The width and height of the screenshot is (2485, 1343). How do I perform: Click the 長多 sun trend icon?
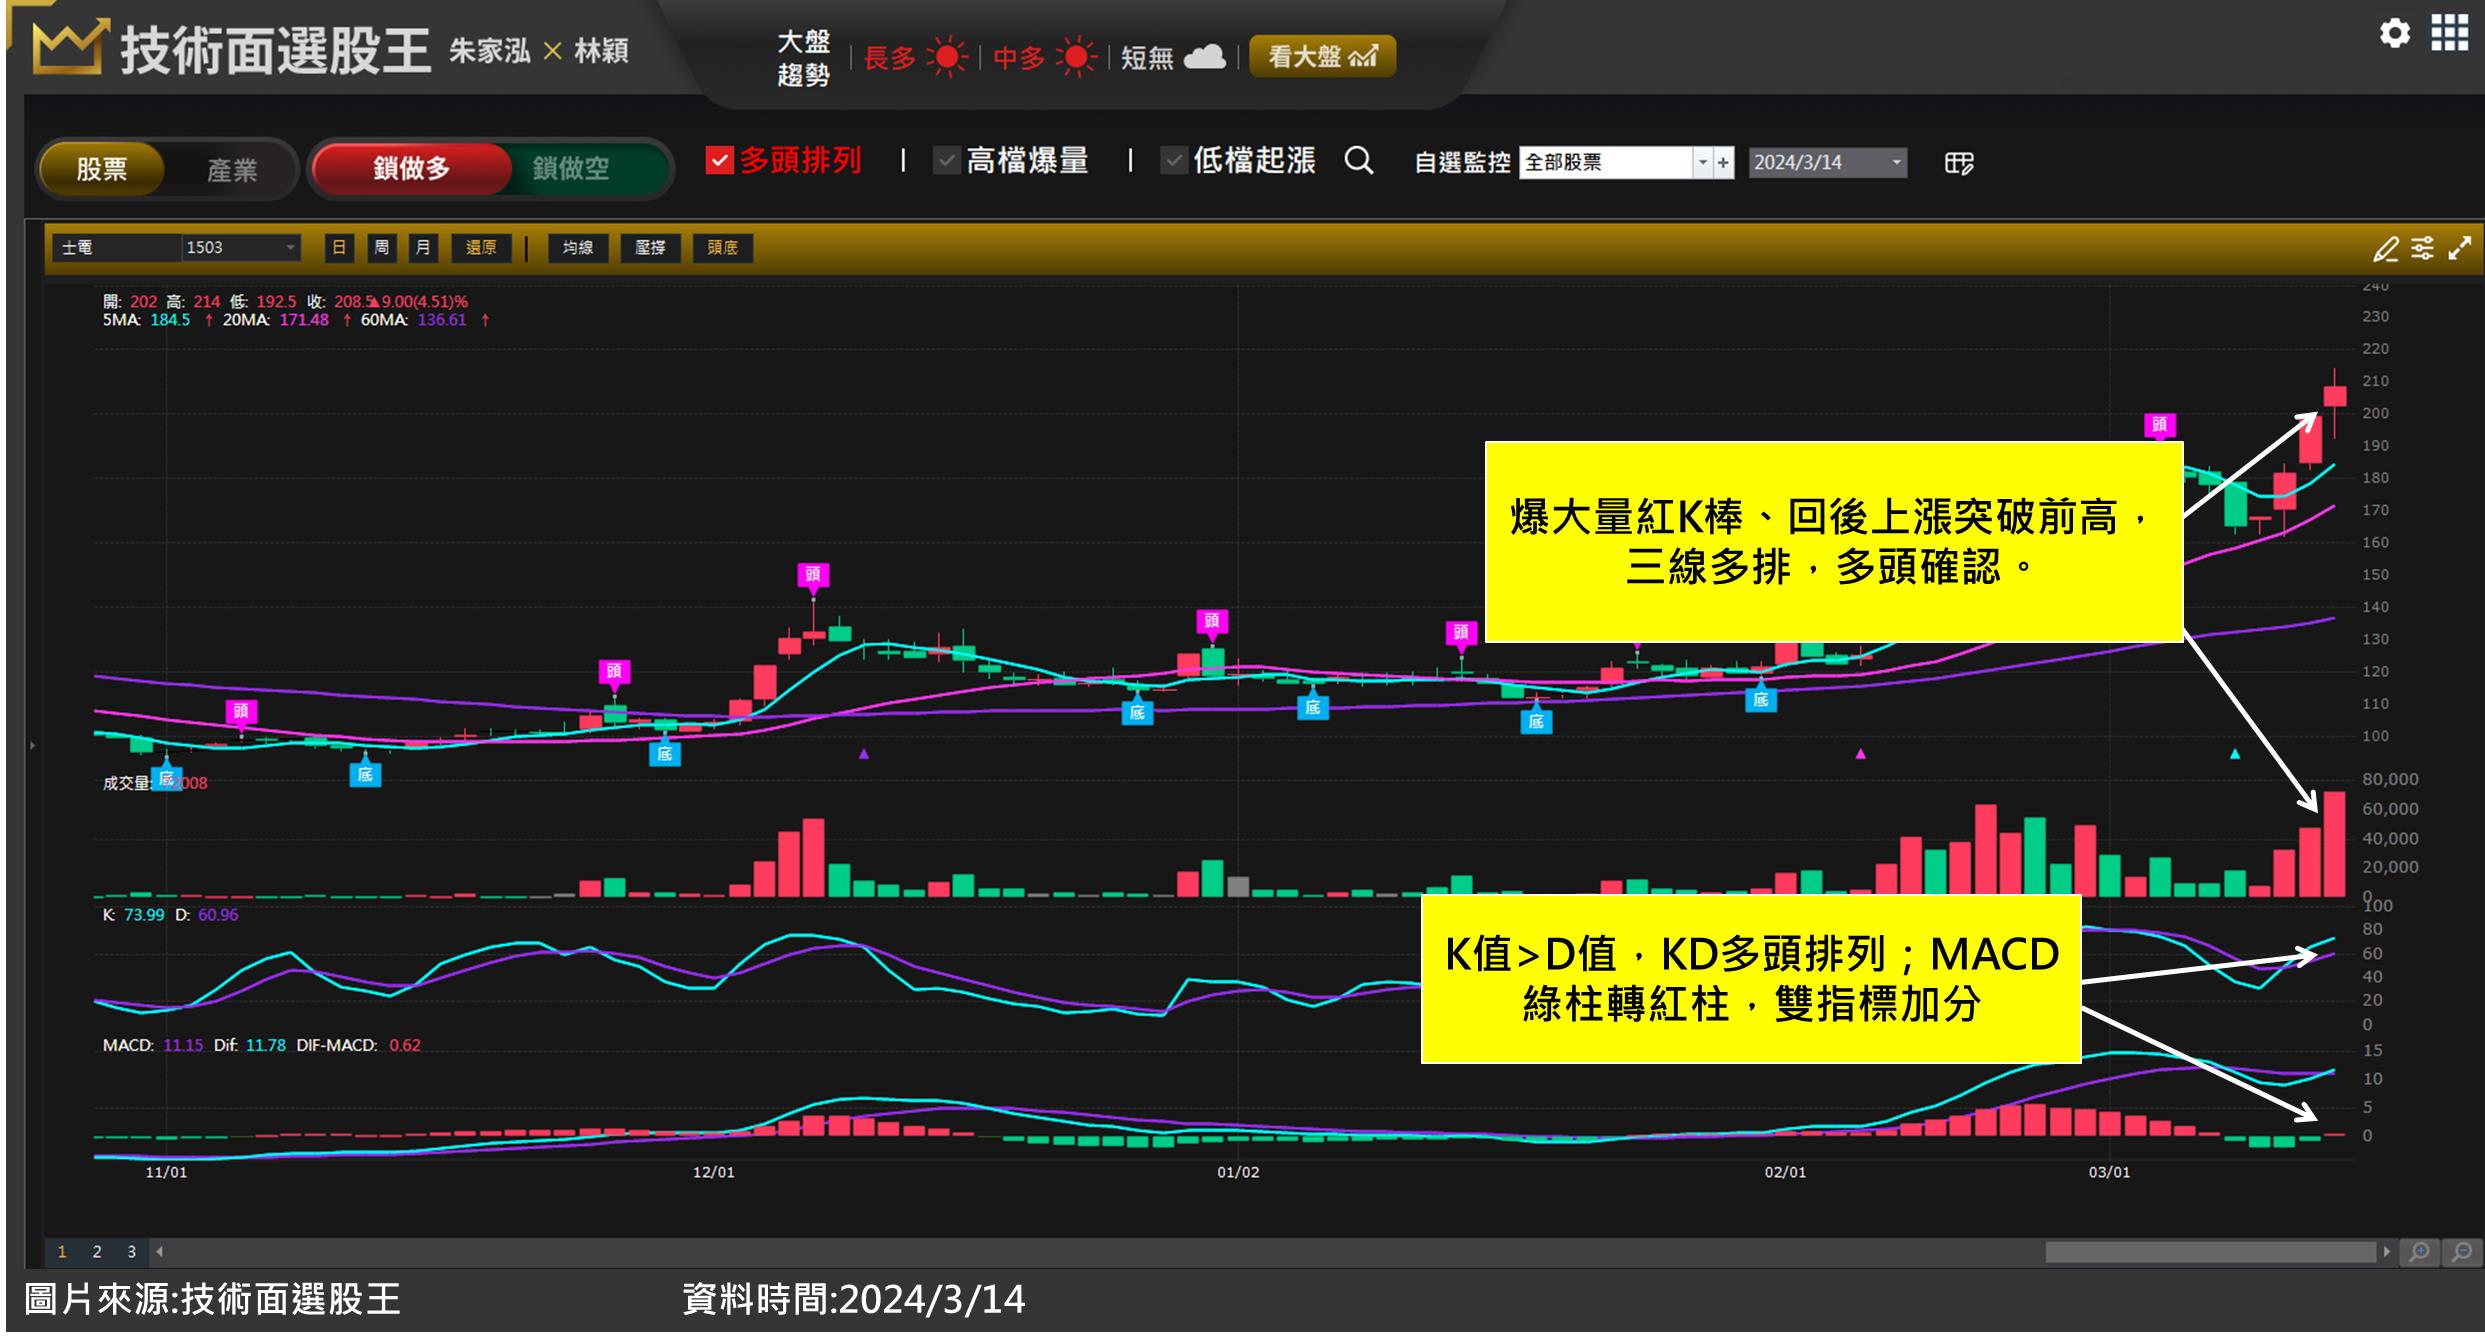(x=946, y=57)
